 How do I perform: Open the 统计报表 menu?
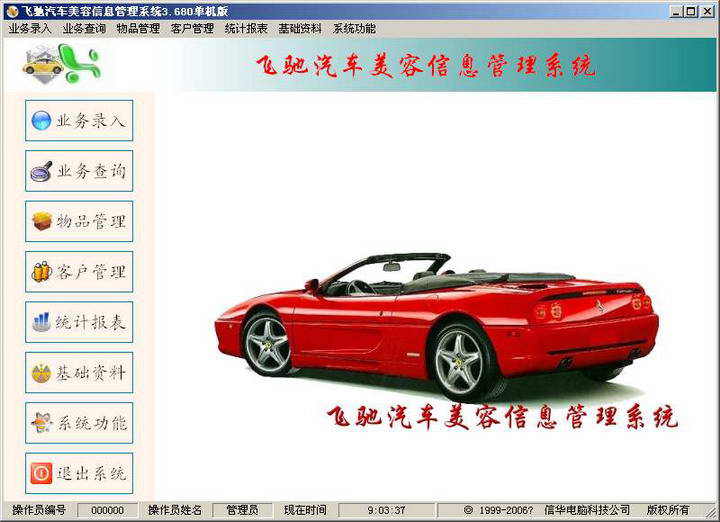(x=246, y=28)
